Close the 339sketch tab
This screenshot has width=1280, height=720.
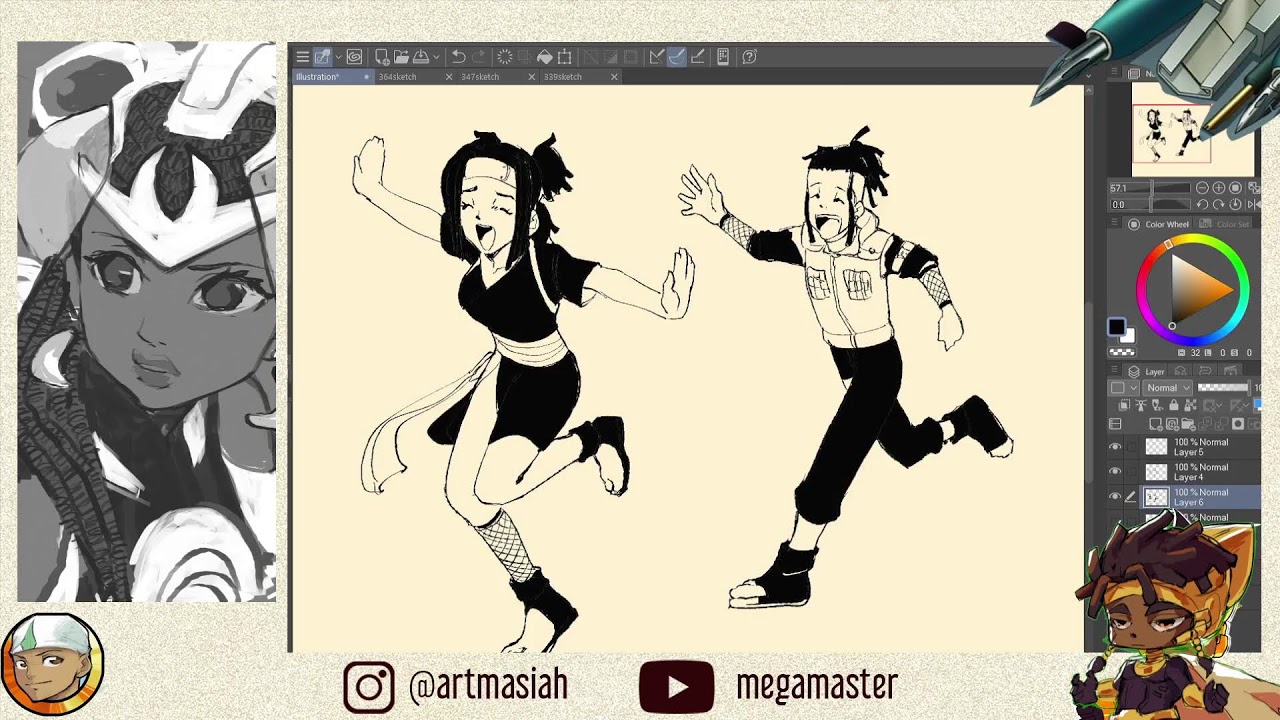[614, 77]
